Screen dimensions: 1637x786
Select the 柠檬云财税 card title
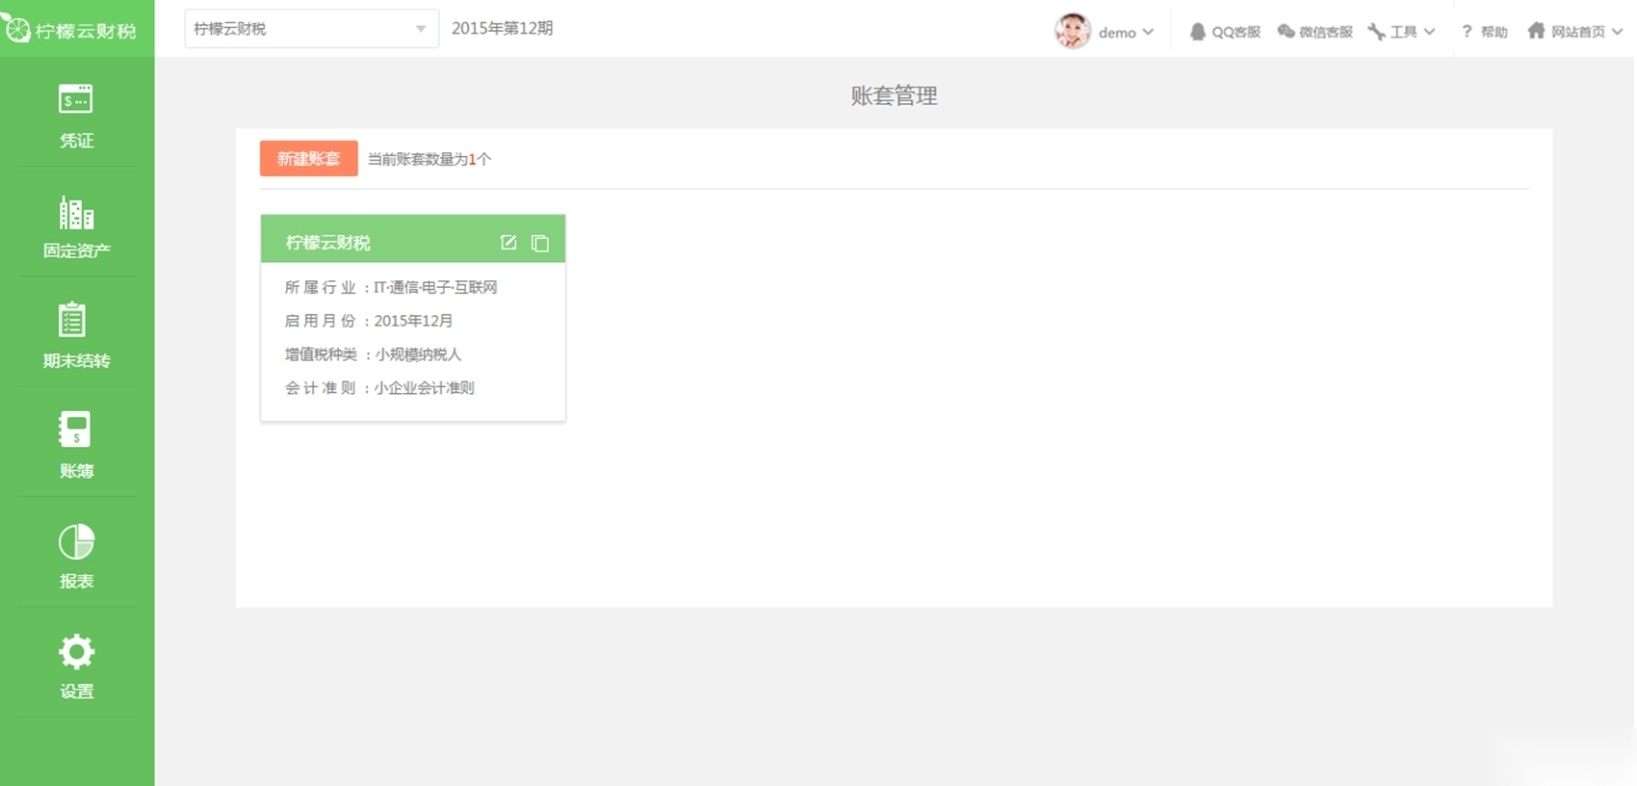tap(328, 242)
